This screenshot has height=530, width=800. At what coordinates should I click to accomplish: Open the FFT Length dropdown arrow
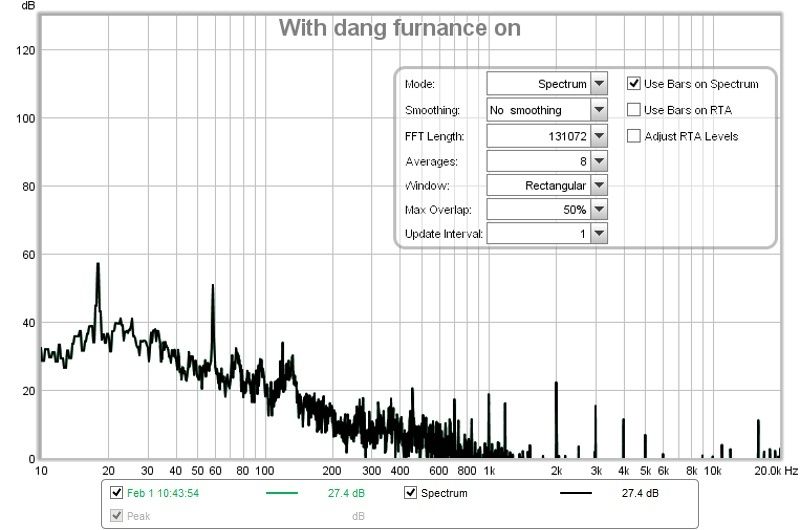tap(599, 136)
